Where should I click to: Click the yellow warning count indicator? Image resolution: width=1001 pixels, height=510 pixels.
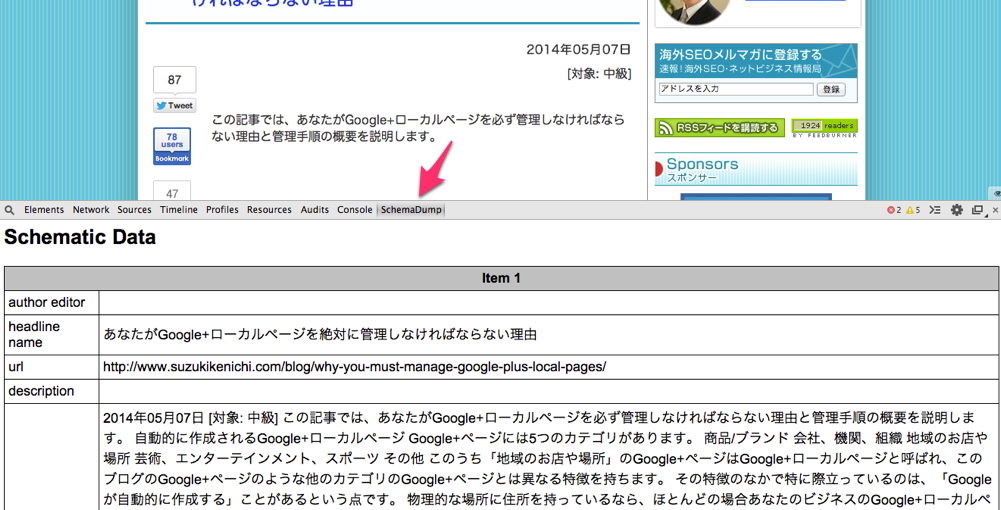click(913, 209)
